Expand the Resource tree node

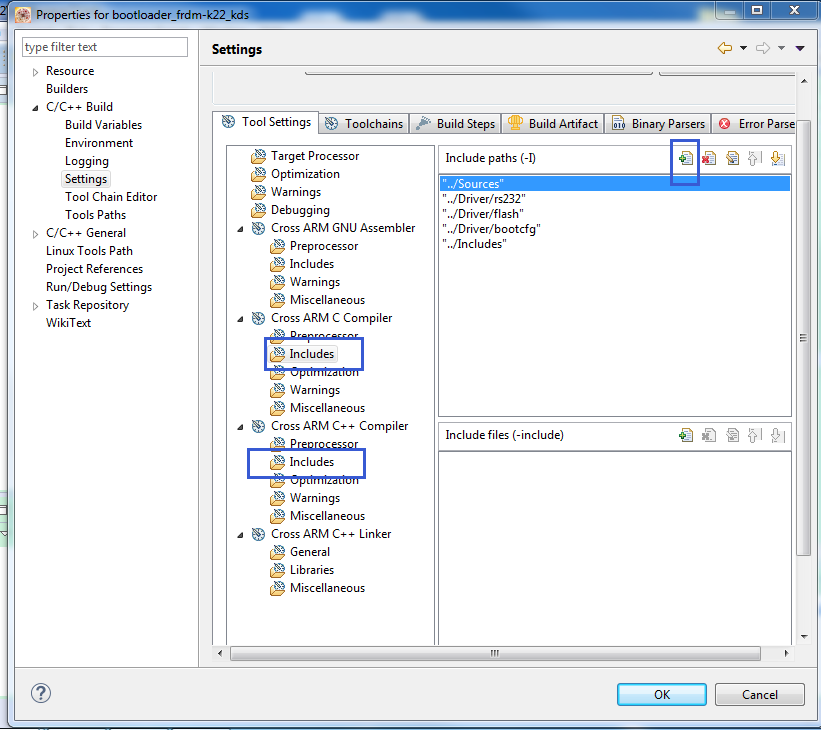(x=35, y=72)
